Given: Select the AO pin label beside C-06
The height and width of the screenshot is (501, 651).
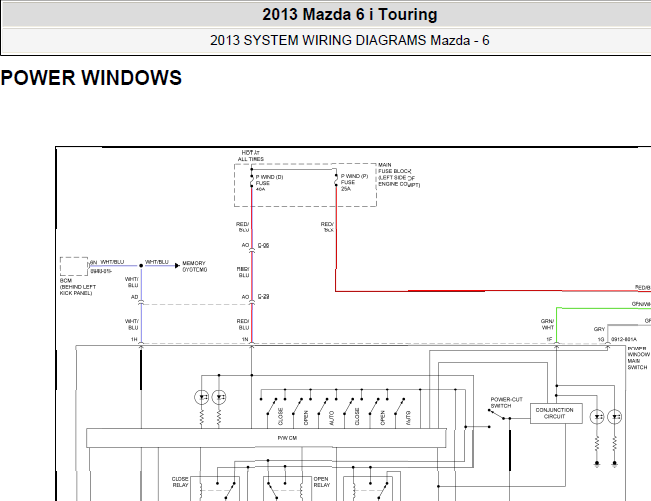Looking at the screenshot, I should point(245,245).
